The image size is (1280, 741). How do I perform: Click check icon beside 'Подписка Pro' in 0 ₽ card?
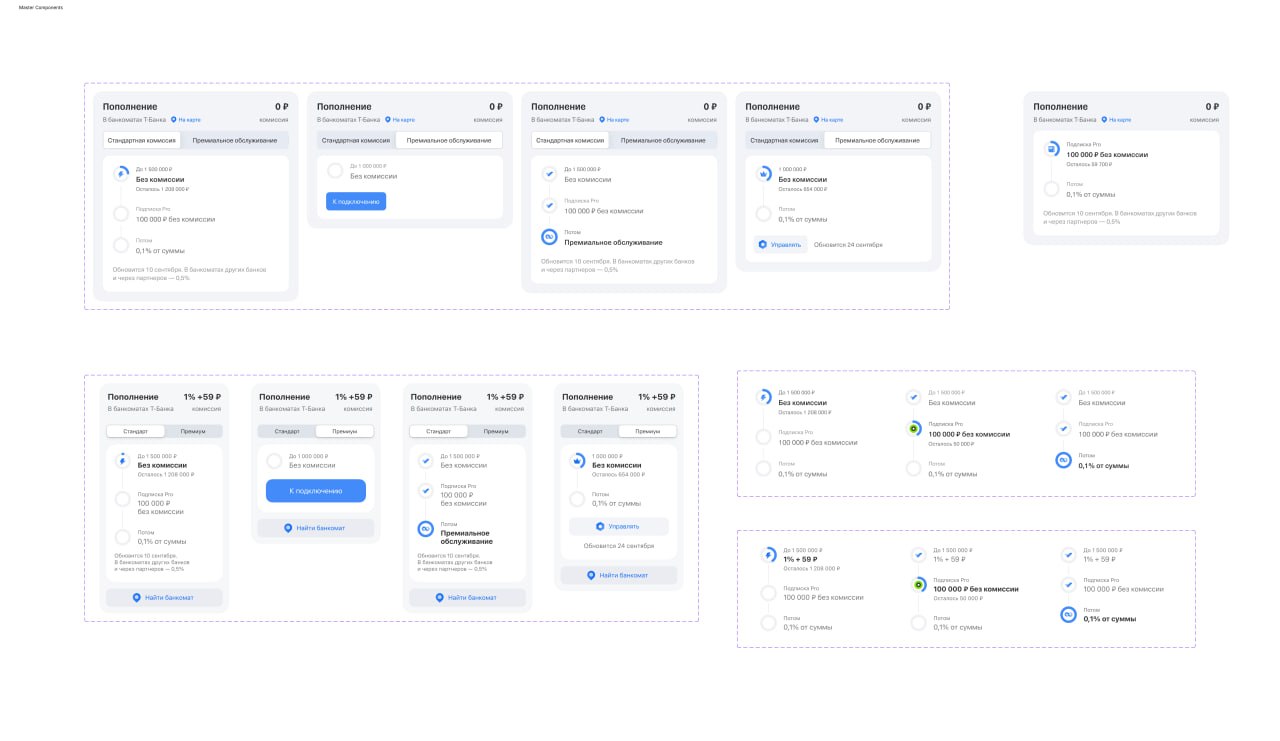[x=549, y=205]
